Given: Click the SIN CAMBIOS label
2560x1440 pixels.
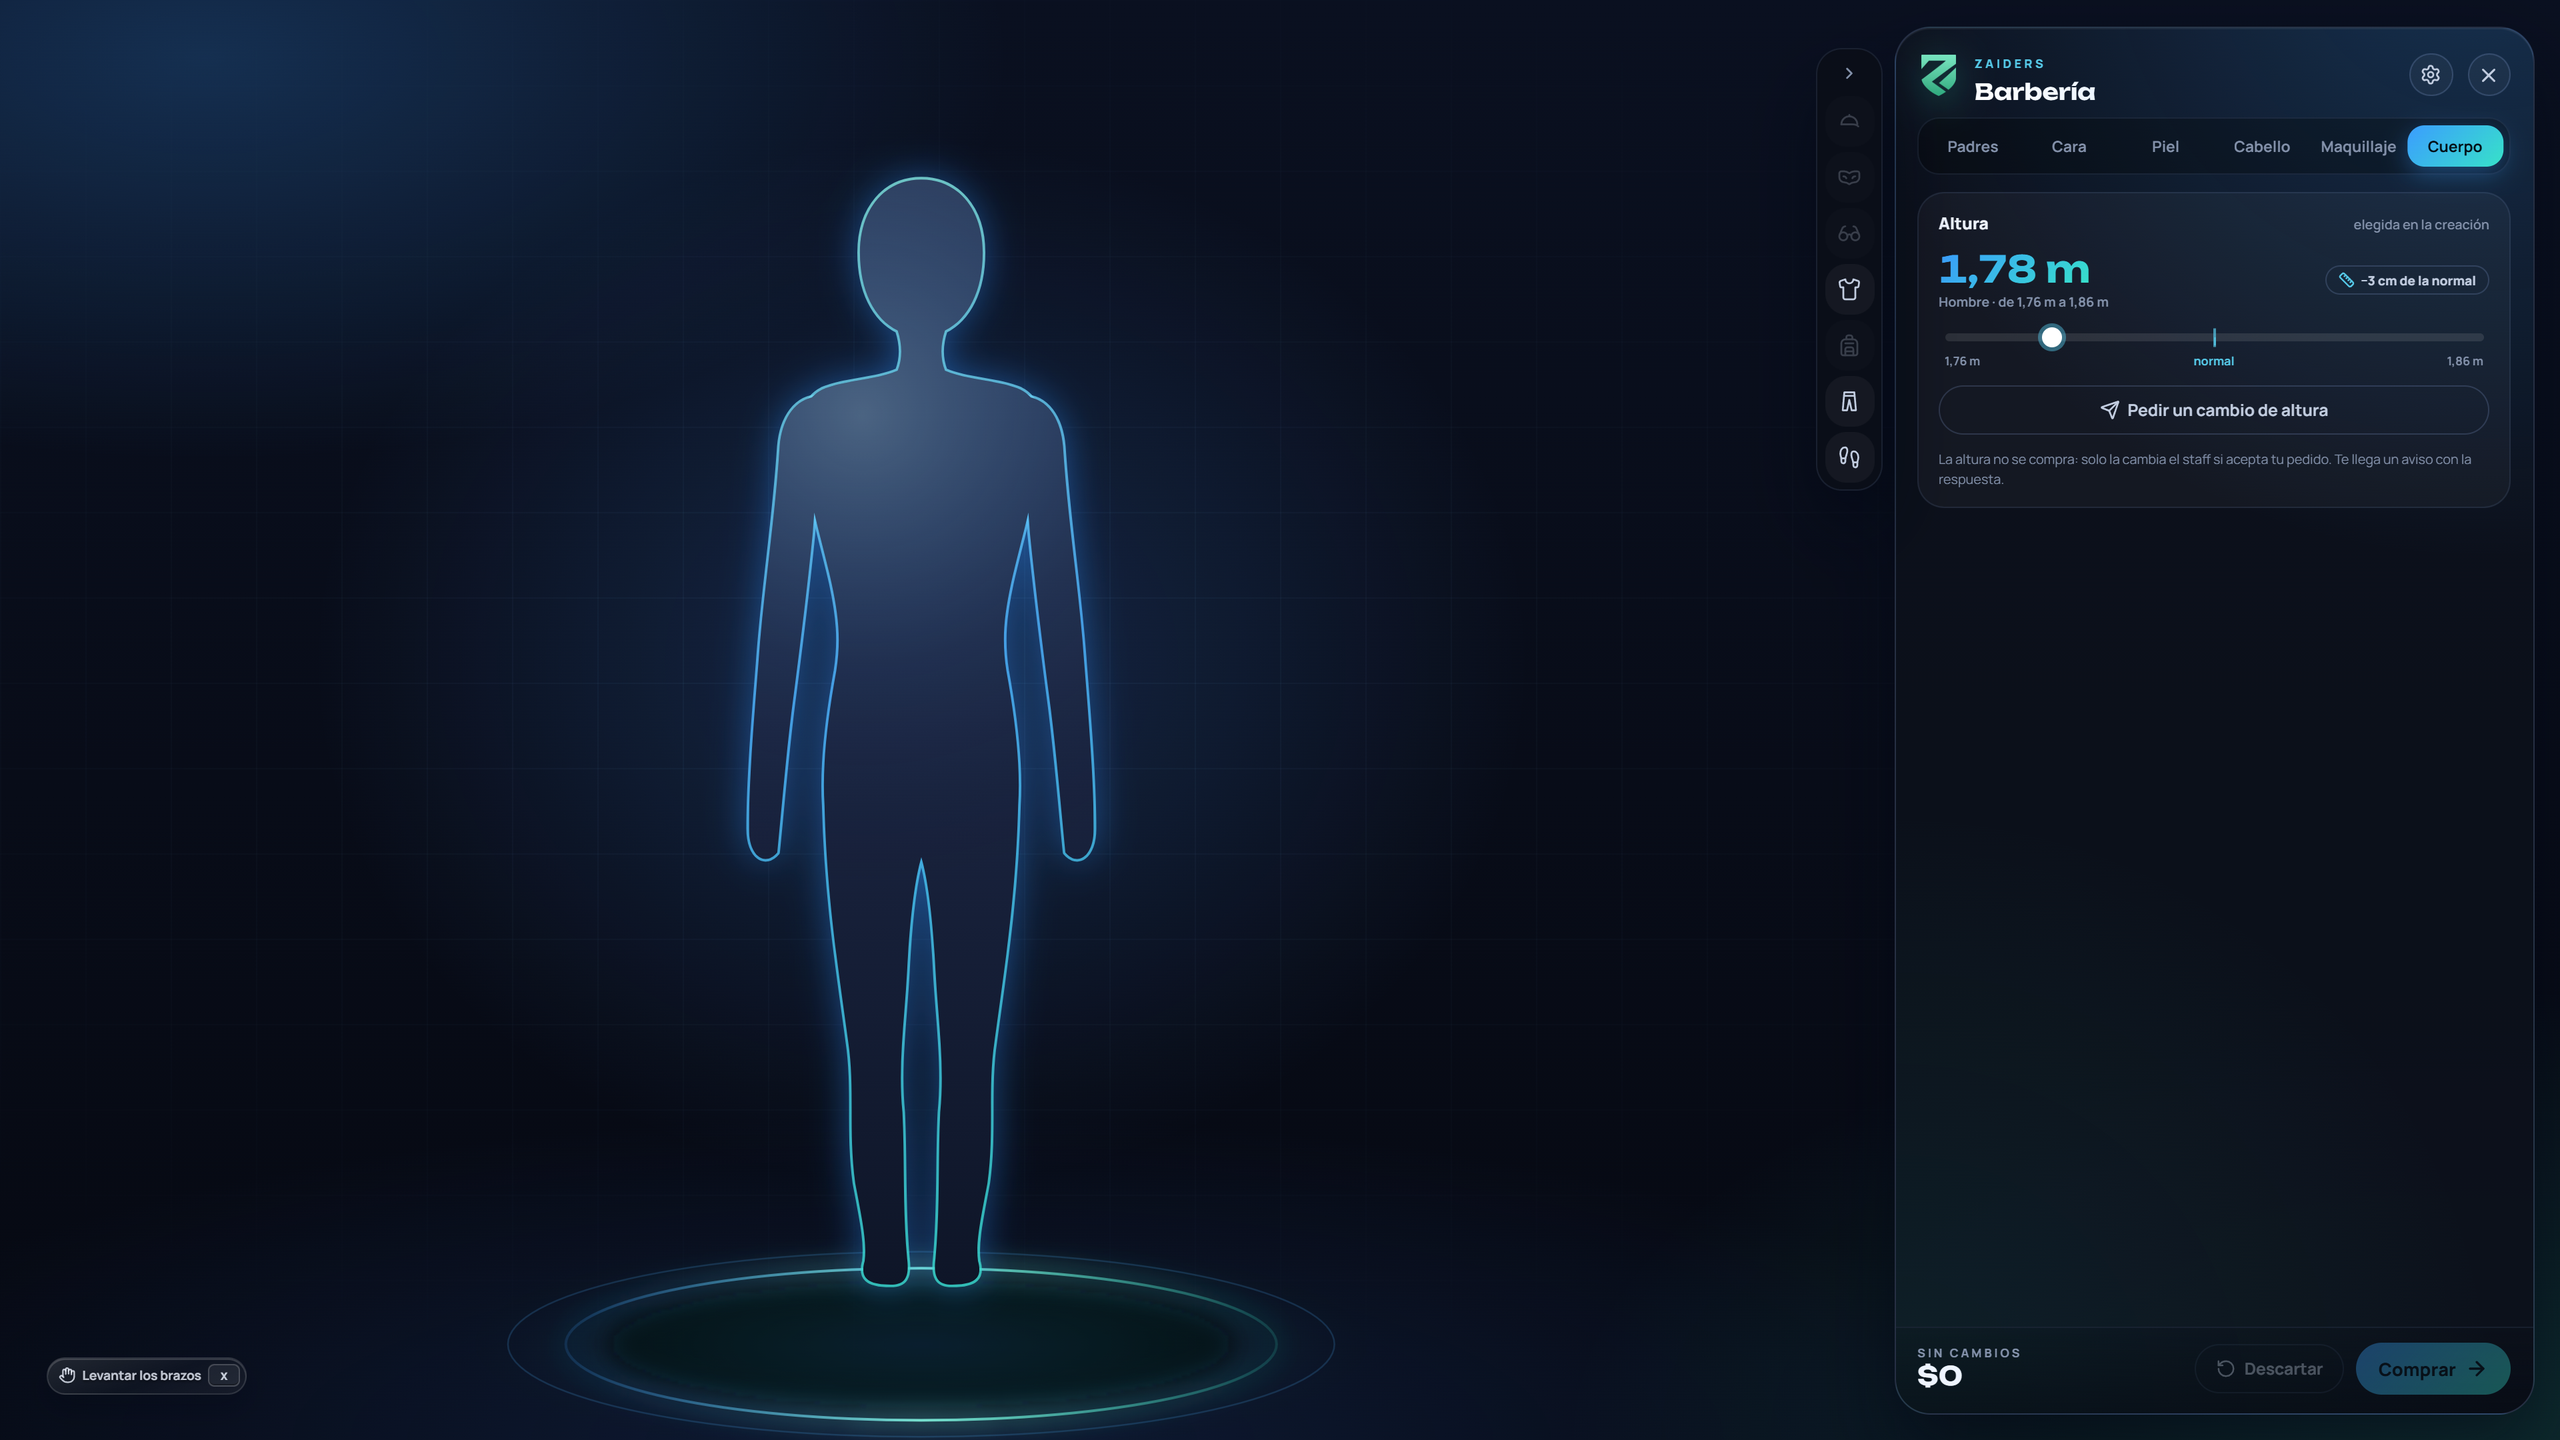Looking at the screenshot, I should point(1968,1353).
